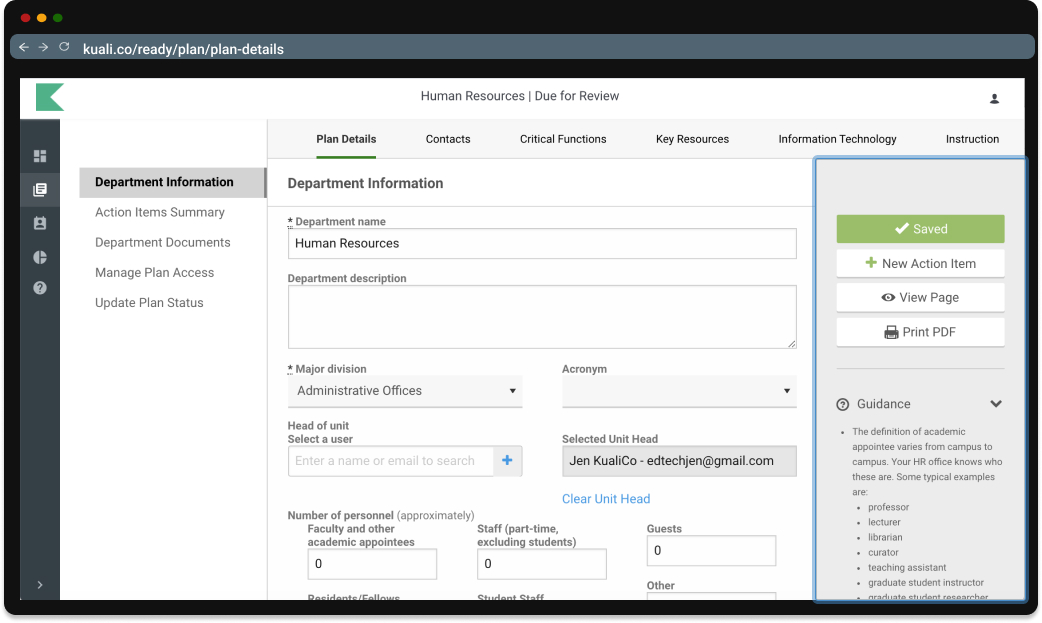Open the dashboard grid icon in sidebar

click(40, 156)
